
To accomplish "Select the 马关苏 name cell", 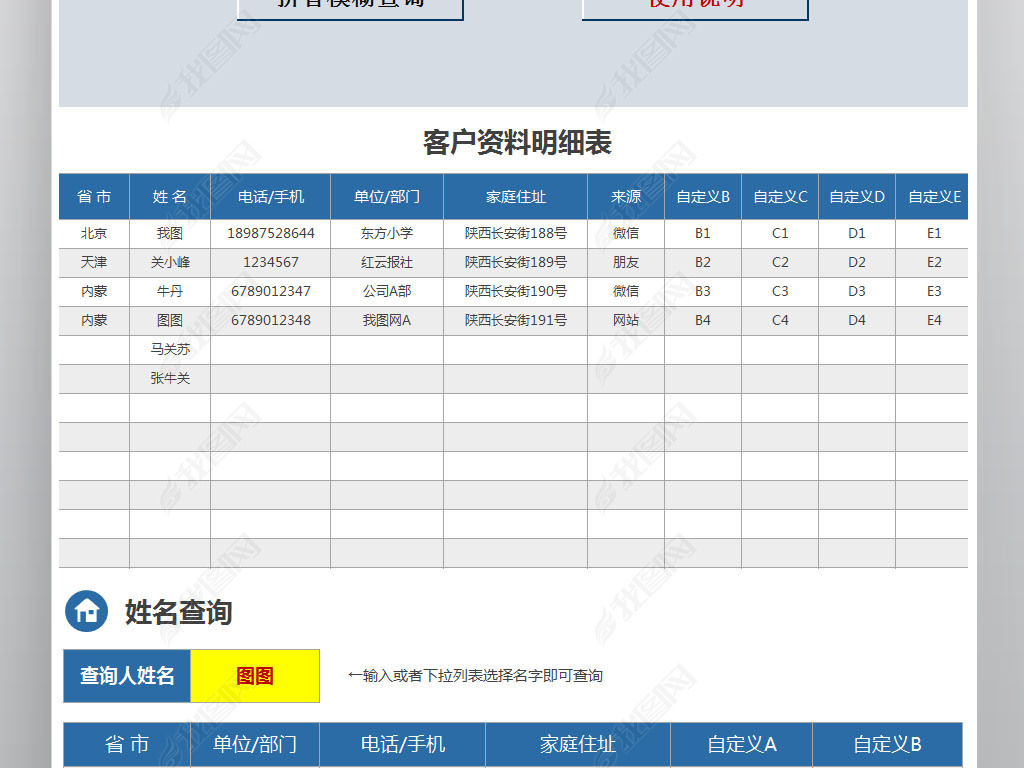I will coord(170,349).
